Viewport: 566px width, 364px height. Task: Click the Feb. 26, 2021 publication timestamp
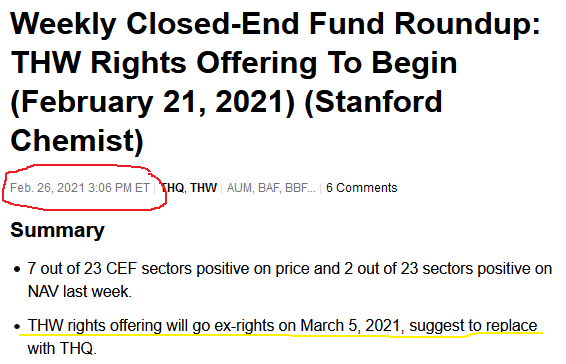click(80, 188)
